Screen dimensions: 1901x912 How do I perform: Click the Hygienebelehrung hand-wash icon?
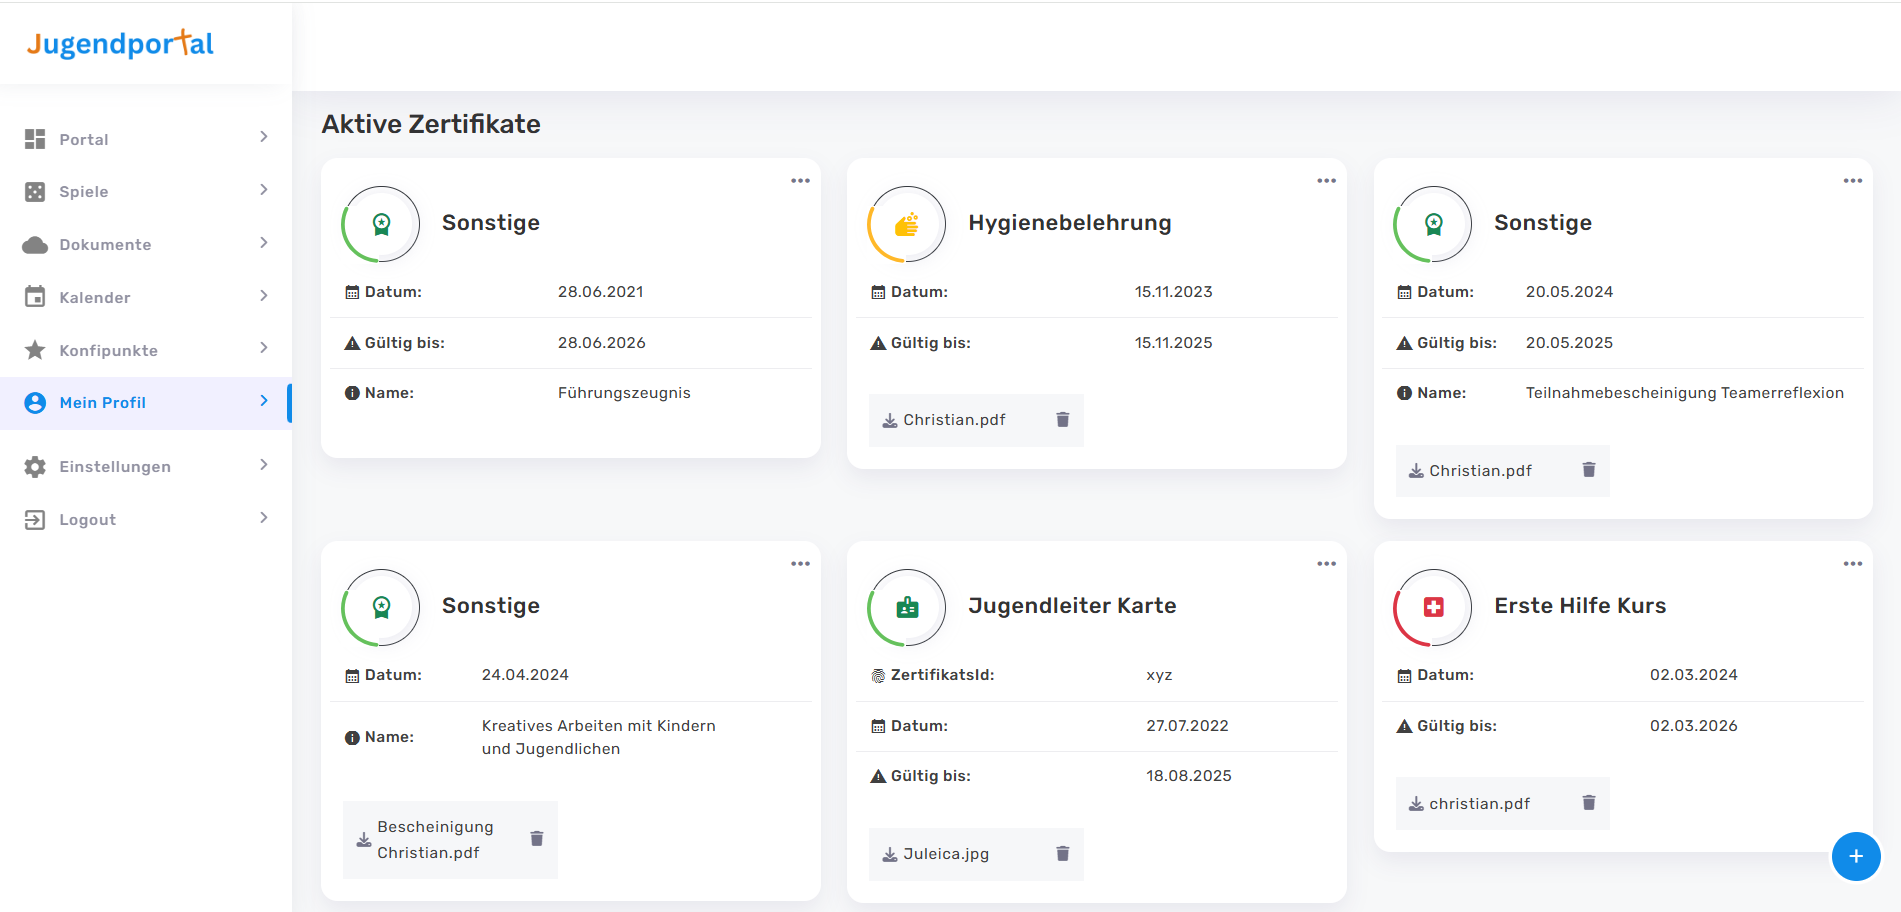click(x=907, y=224)
